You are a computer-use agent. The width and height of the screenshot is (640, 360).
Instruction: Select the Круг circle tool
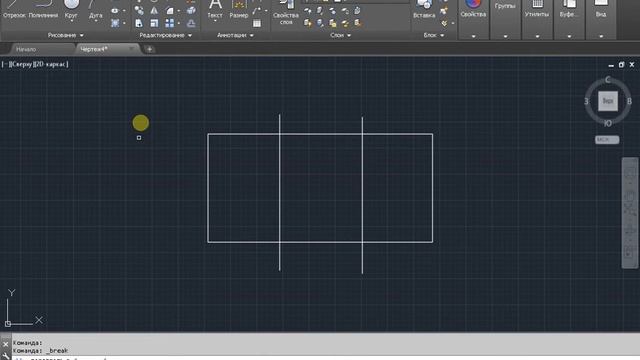(71, 10)
